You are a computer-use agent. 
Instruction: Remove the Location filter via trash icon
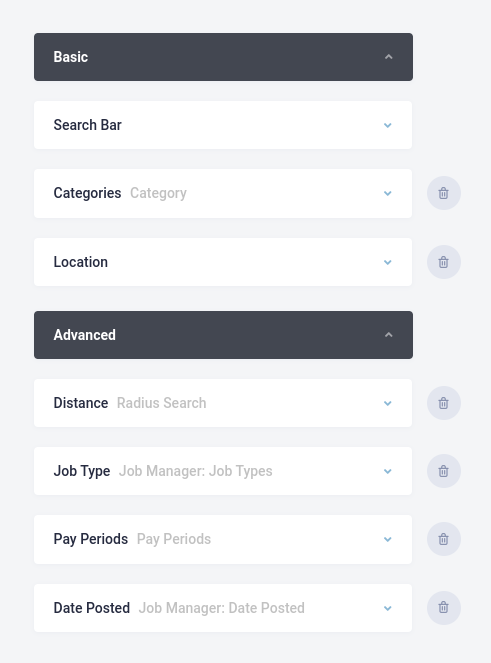point(444,262)
